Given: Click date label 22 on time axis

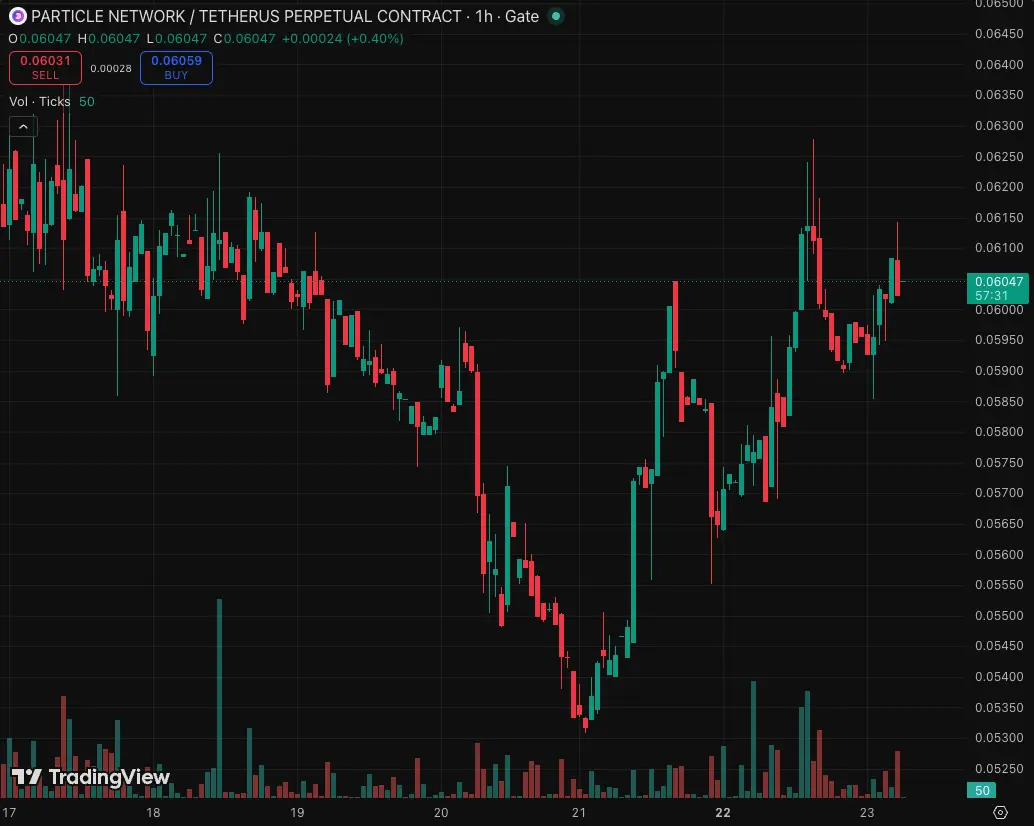Looking at the screenshot, I should (x=723, y=813).
